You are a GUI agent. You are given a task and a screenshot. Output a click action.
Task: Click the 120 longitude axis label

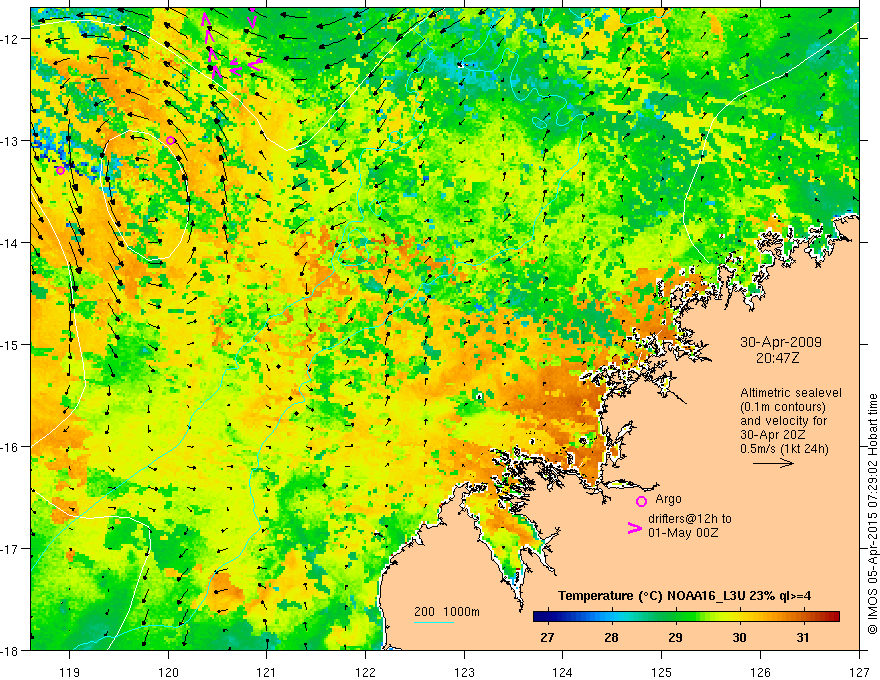pos(168,672)
